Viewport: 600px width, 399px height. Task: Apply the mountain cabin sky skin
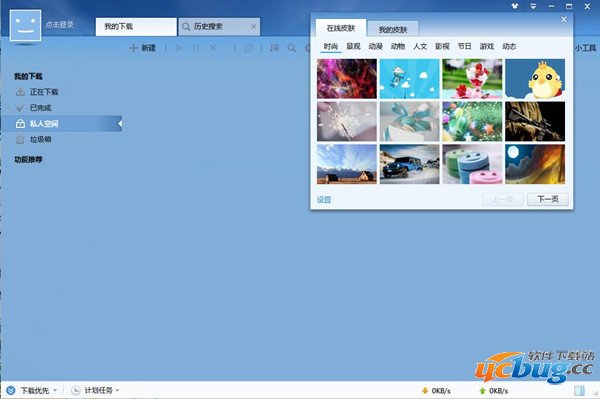[x=347, y=164]
